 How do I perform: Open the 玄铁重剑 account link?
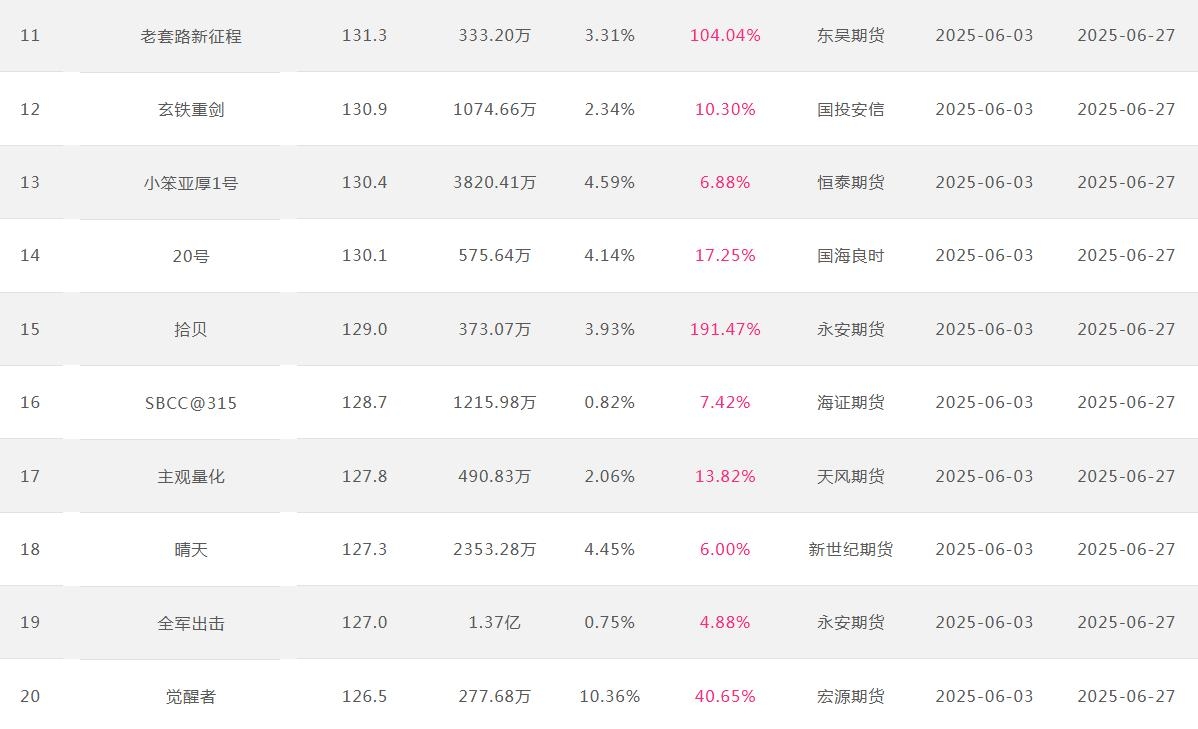point(191,109)
